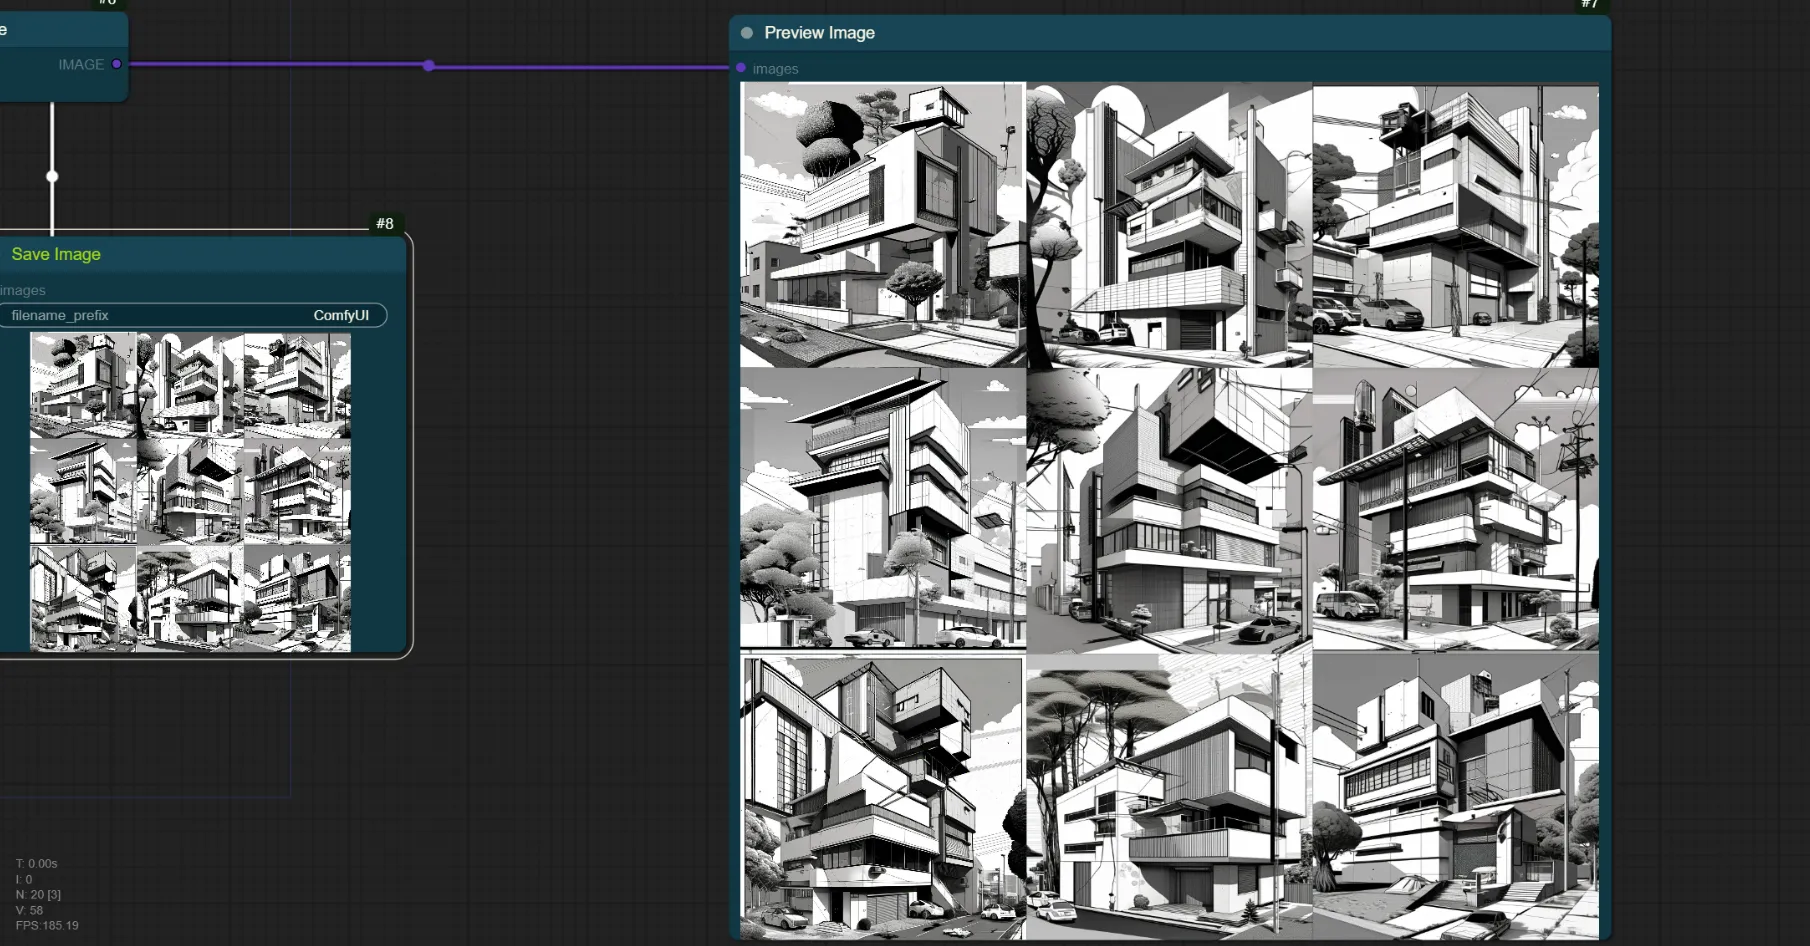The image size is (1810, 946).
Task: Select the reroute dot on the white link
Action: pos(52,177)
